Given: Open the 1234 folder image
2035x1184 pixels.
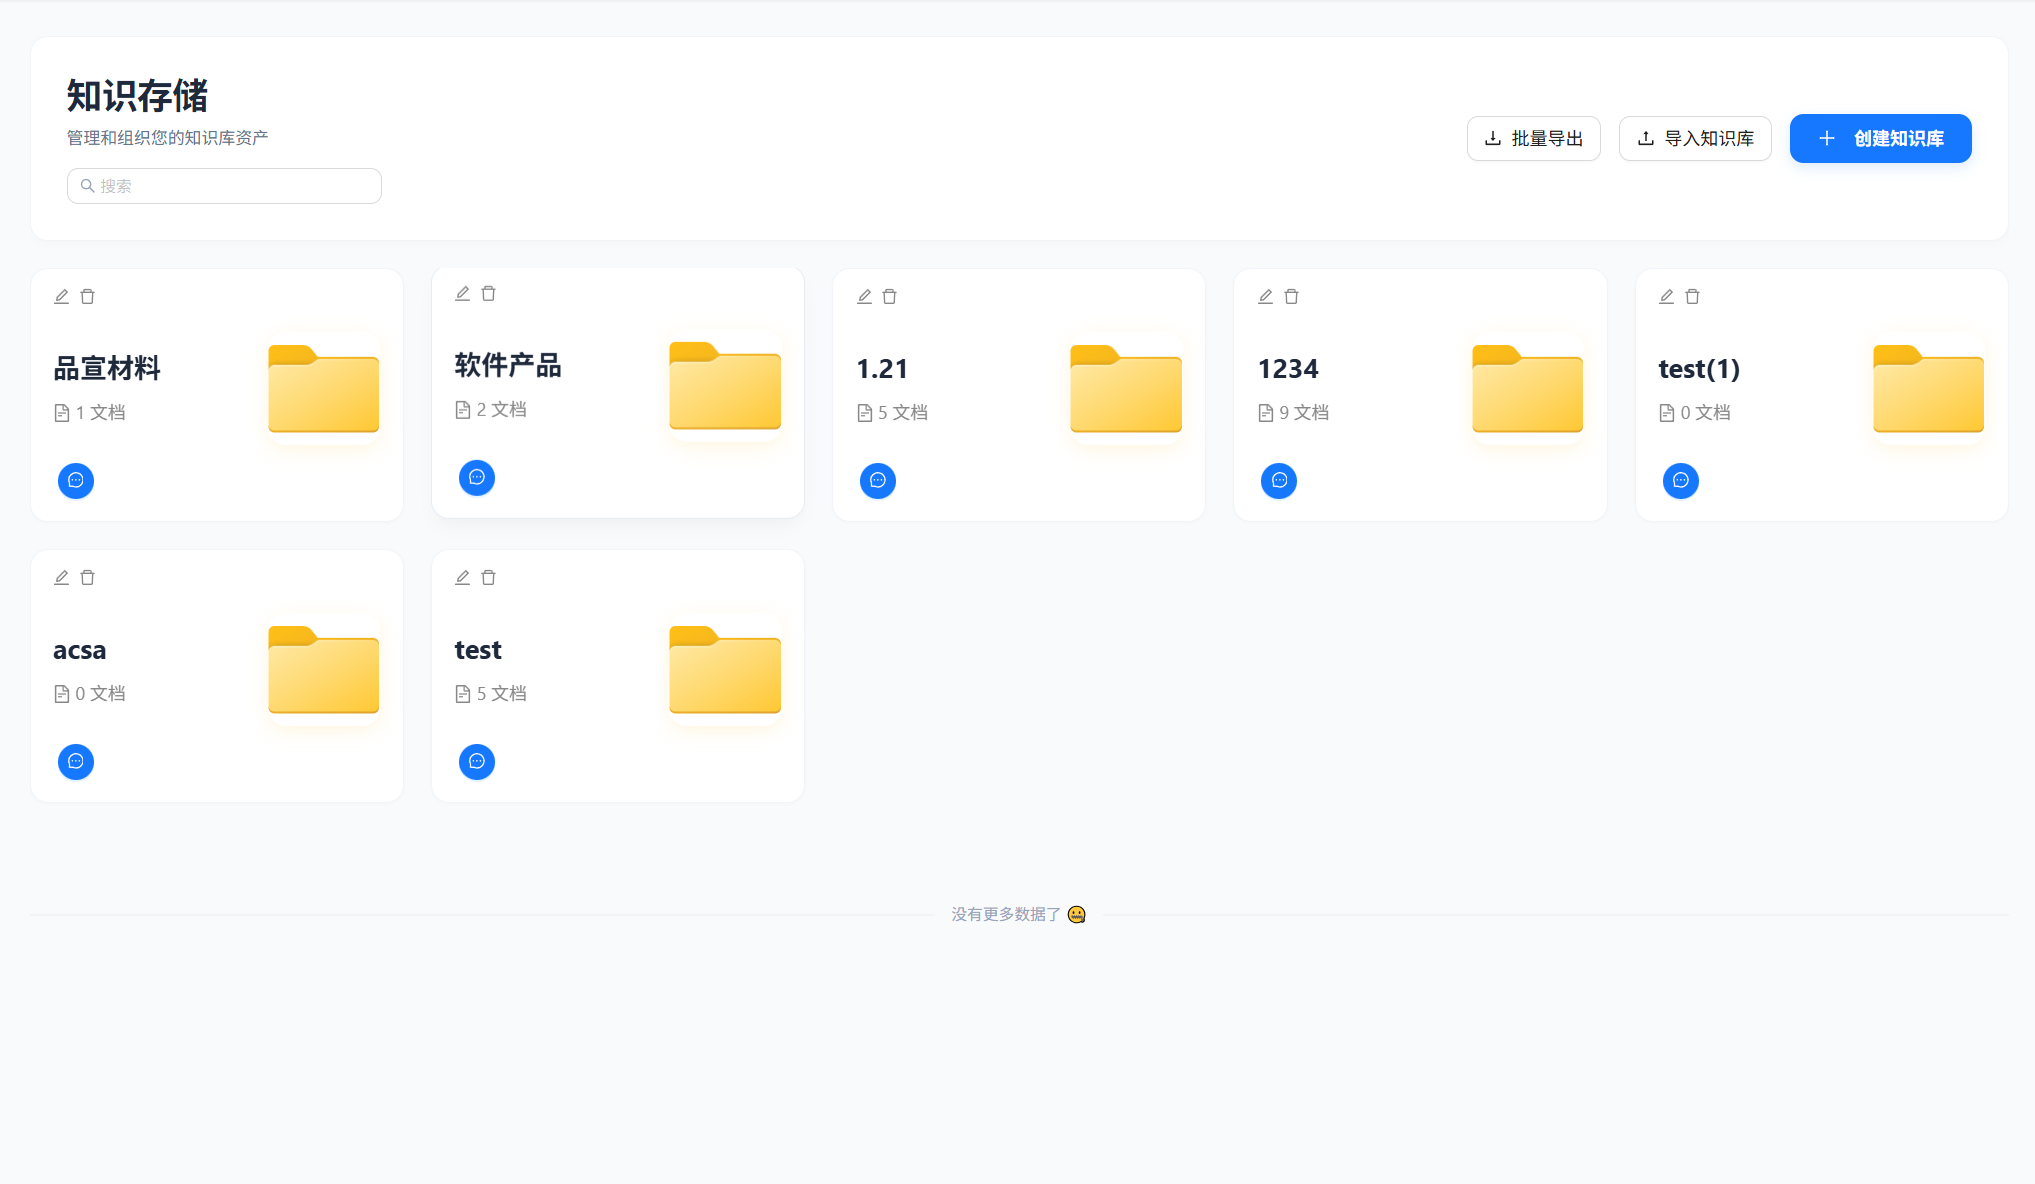Looking at the screenshot, I should coord(1527,389).
